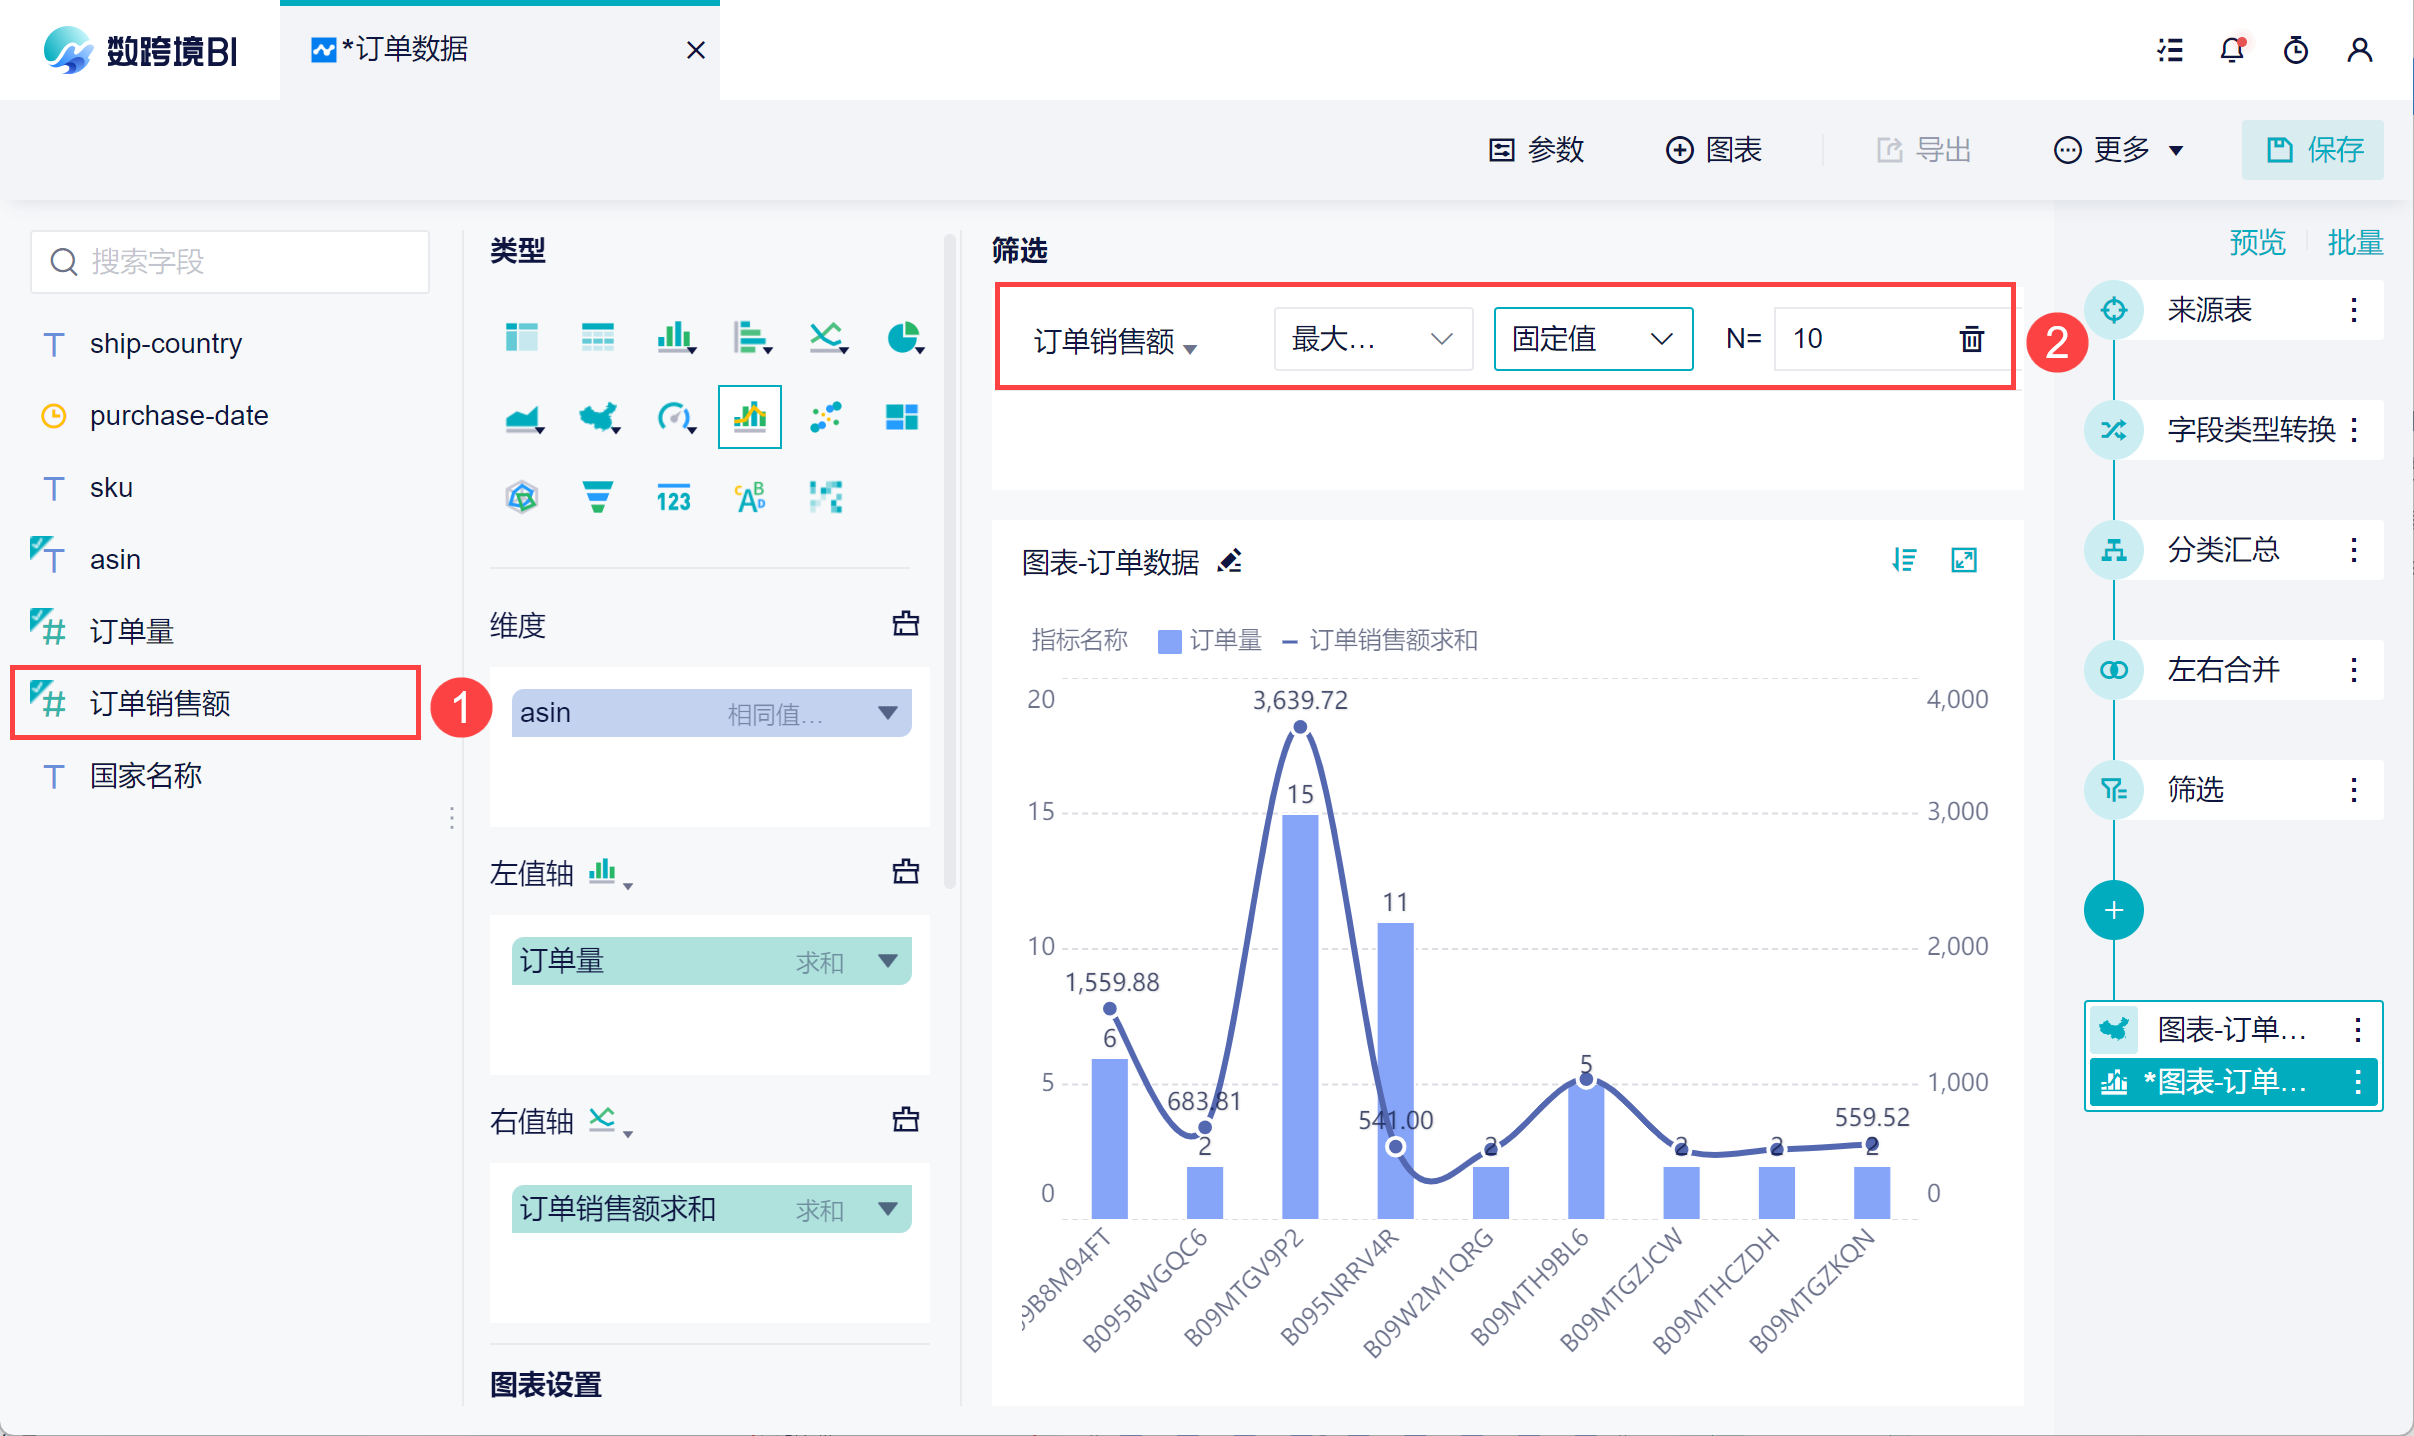Click the 保存 button
This screenshot has width=2414, height=1436.
[x=2312, y=150]
